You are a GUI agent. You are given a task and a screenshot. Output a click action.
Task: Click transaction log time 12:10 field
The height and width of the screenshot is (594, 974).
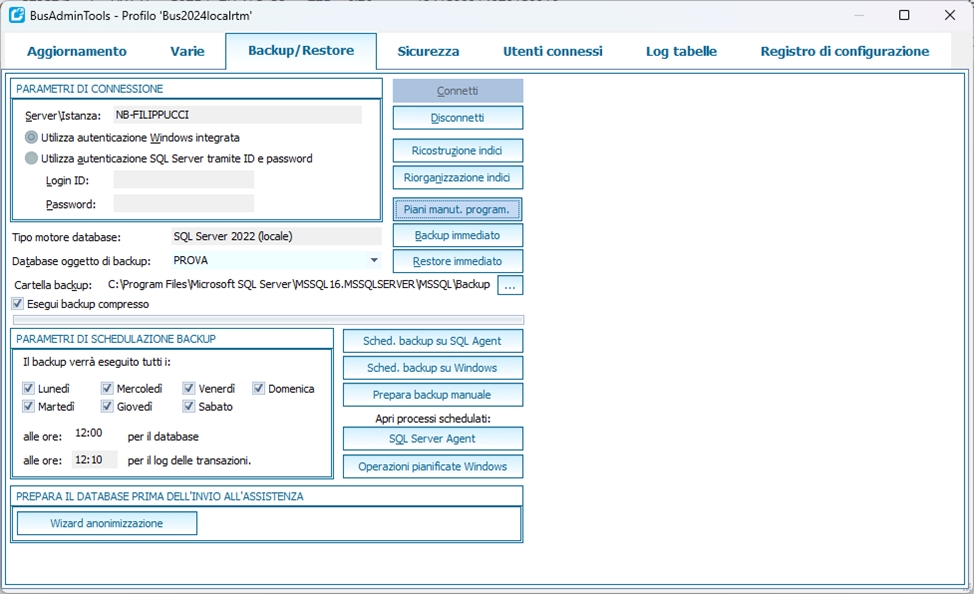pos(94,460)
